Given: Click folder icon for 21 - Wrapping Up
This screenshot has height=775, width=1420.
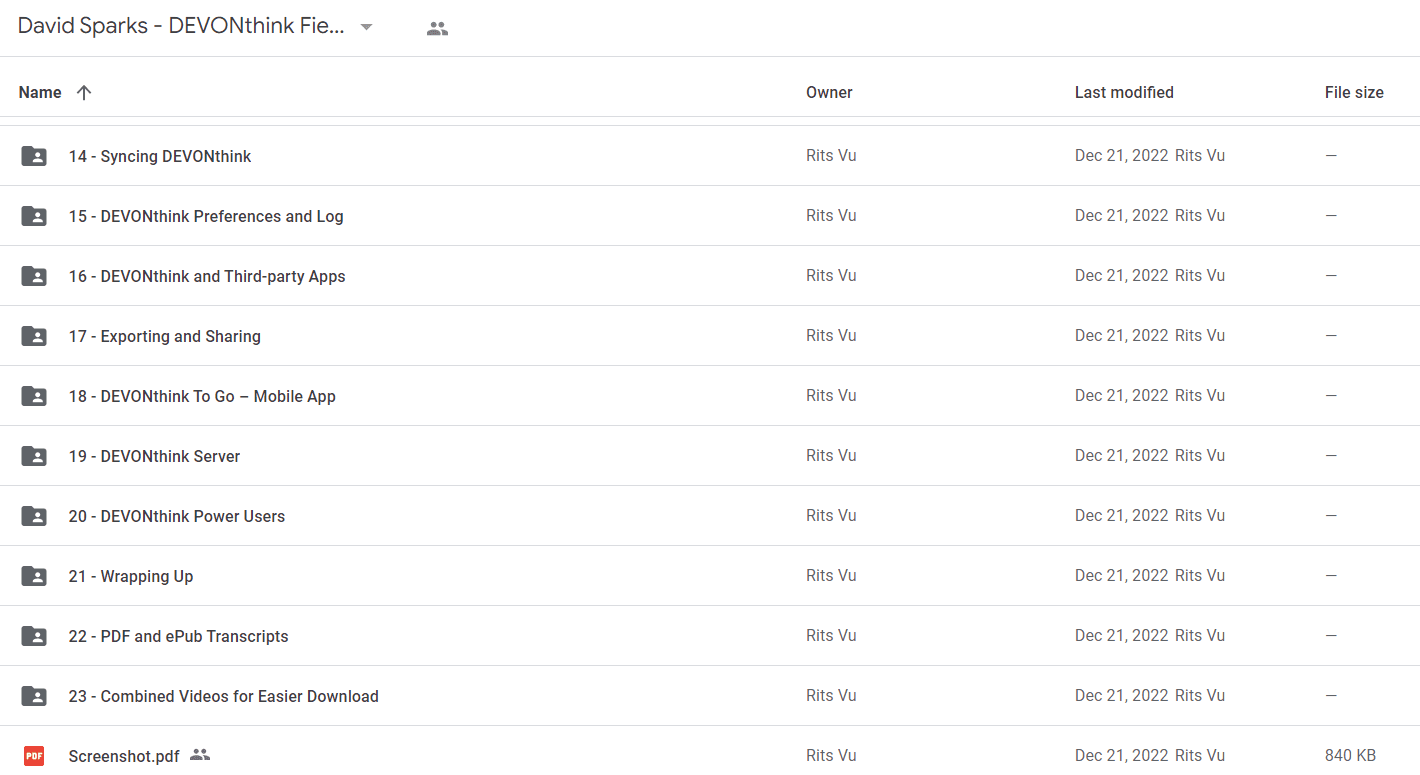Looking at the screenshot, I should (x=34, y=576).
